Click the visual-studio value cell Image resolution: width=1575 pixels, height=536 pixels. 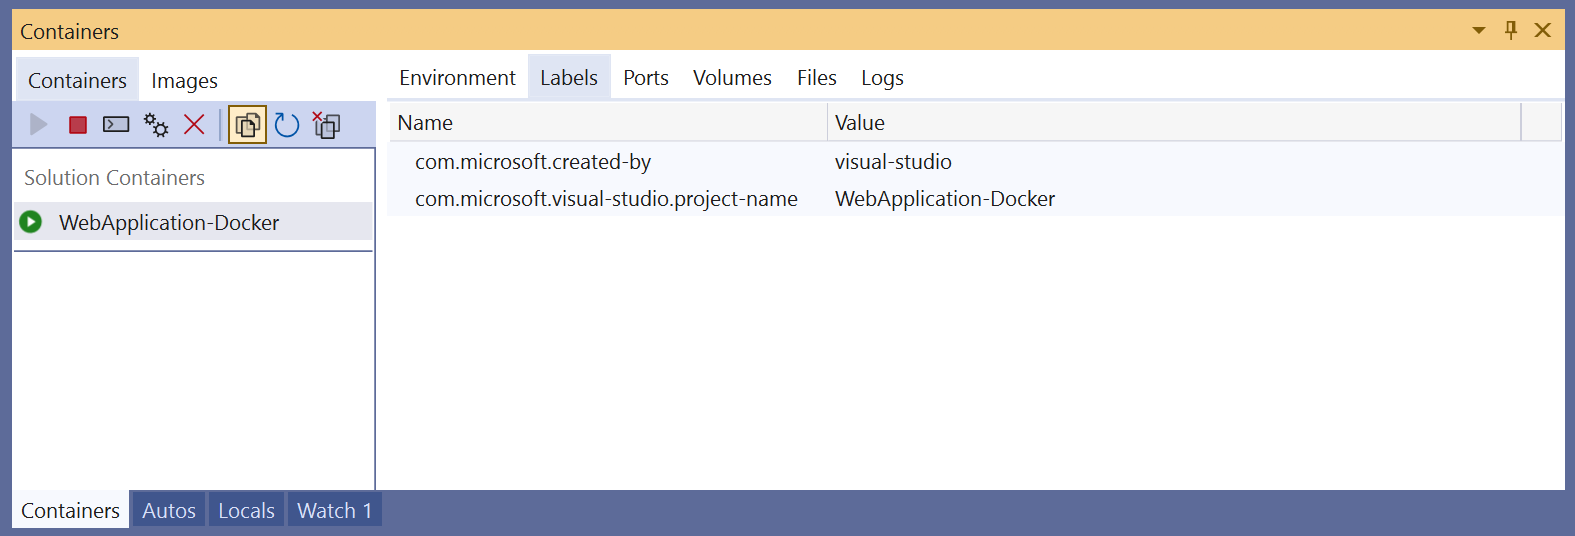click(893, 162)
